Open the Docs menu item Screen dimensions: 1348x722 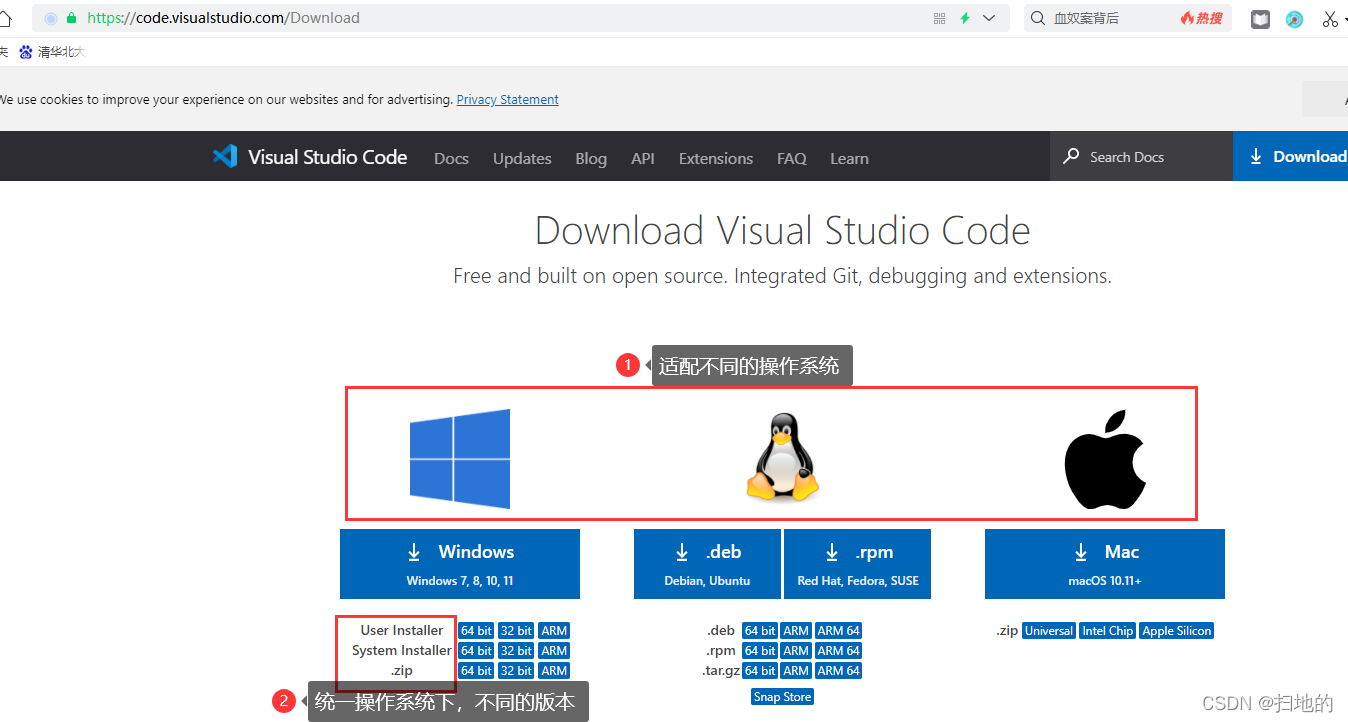(x=451, y=158)
